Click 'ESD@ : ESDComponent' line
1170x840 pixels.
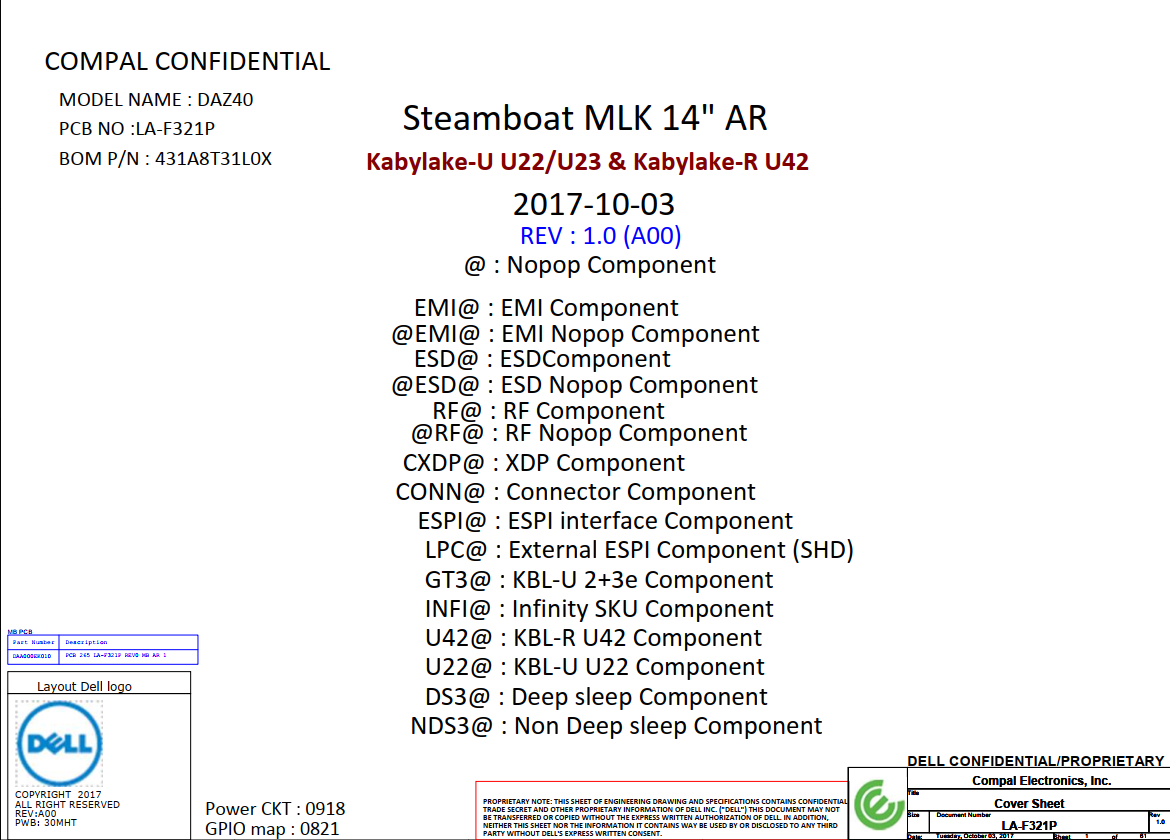tap(542, 359)
